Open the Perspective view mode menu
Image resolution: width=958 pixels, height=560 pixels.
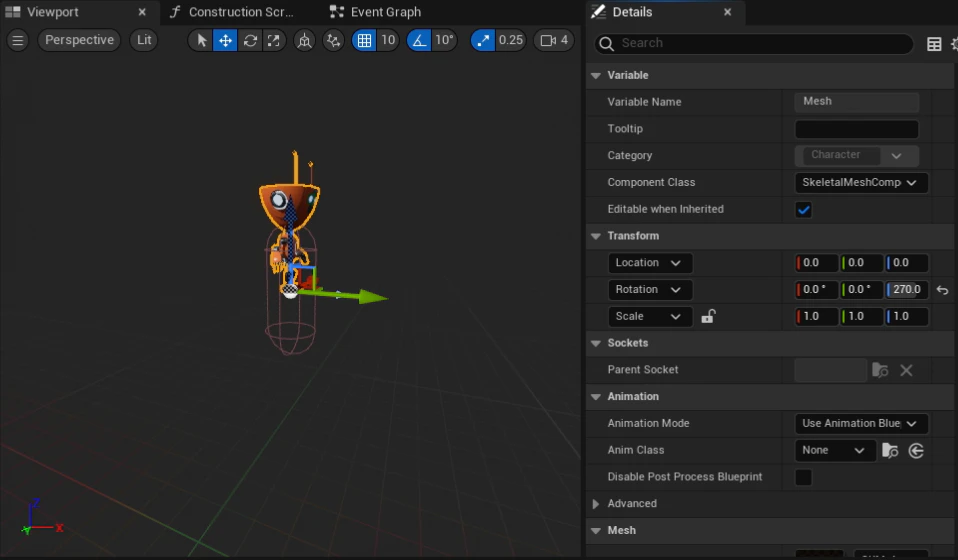coord(79,40)
